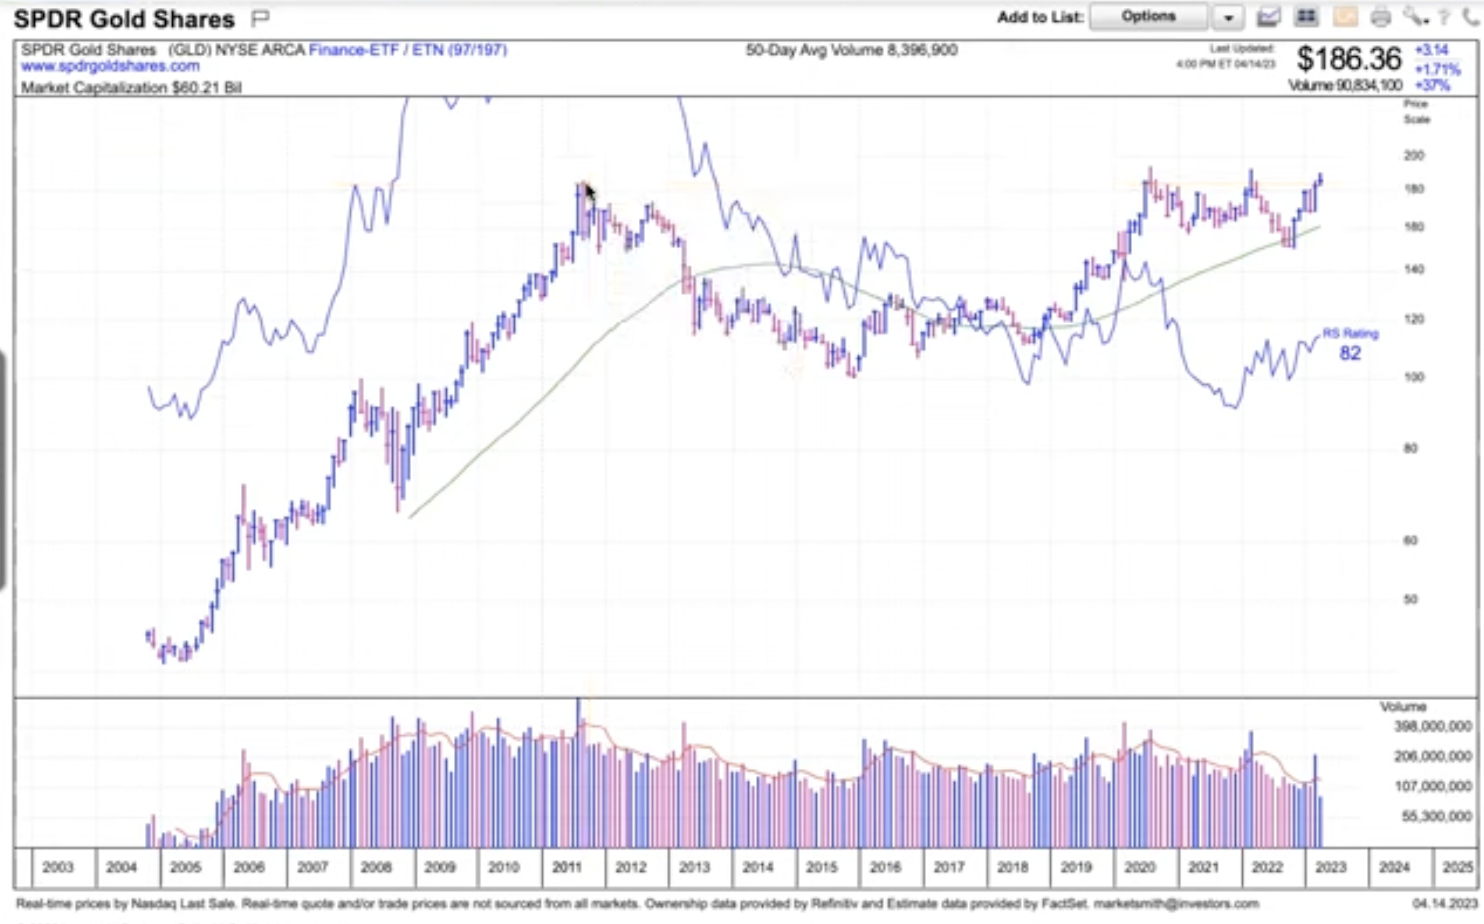The width and height of the screenshot is (1484, 924).
Task: Switch to the grid layout icon
Action: click(1306, 17)
